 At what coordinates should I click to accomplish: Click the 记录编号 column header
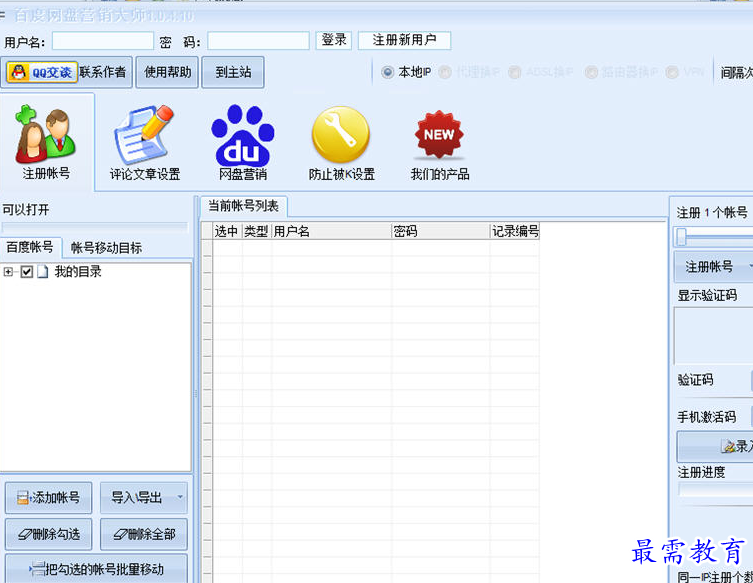pyautogui.click(x=515, y=231)
